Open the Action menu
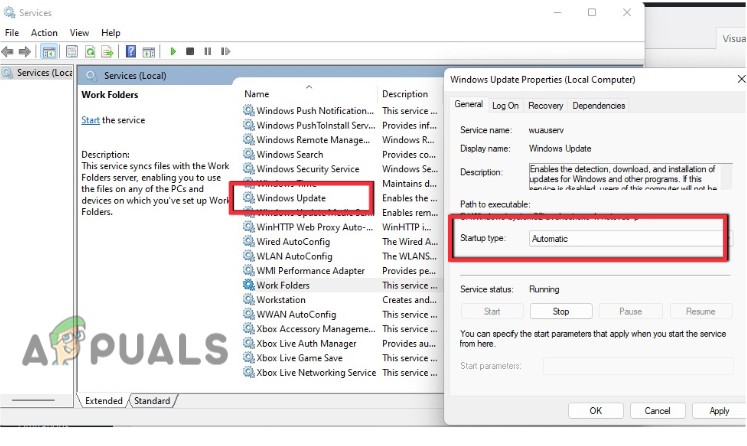Image resolution: width=747 pixels, height=446 pixels. point(44,33)
